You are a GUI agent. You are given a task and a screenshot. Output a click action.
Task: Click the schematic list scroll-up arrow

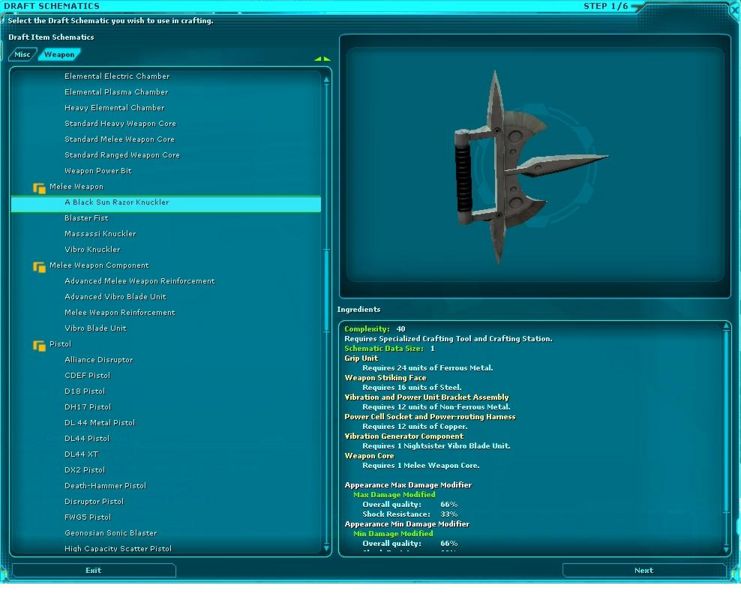(x=327, y=78)
